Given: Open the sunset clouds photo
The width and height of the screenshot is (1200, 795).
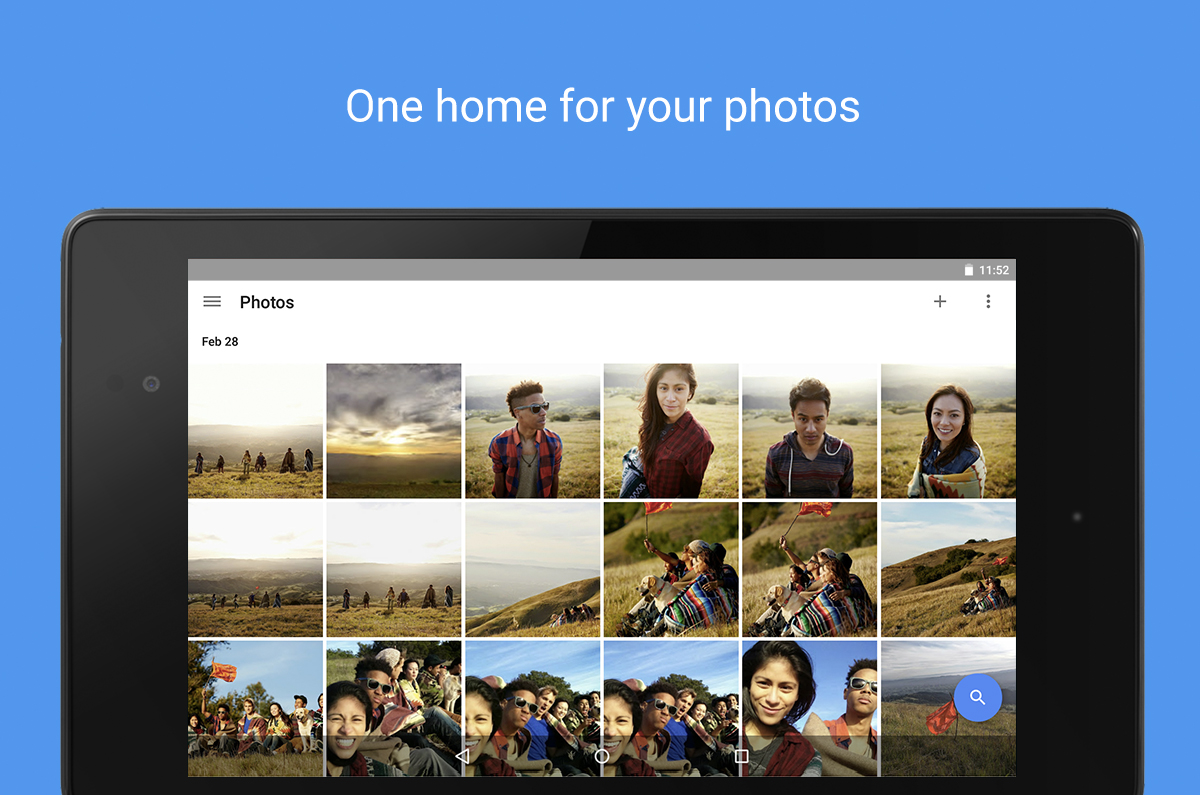Looking at the screenshot, I should 394,430.
